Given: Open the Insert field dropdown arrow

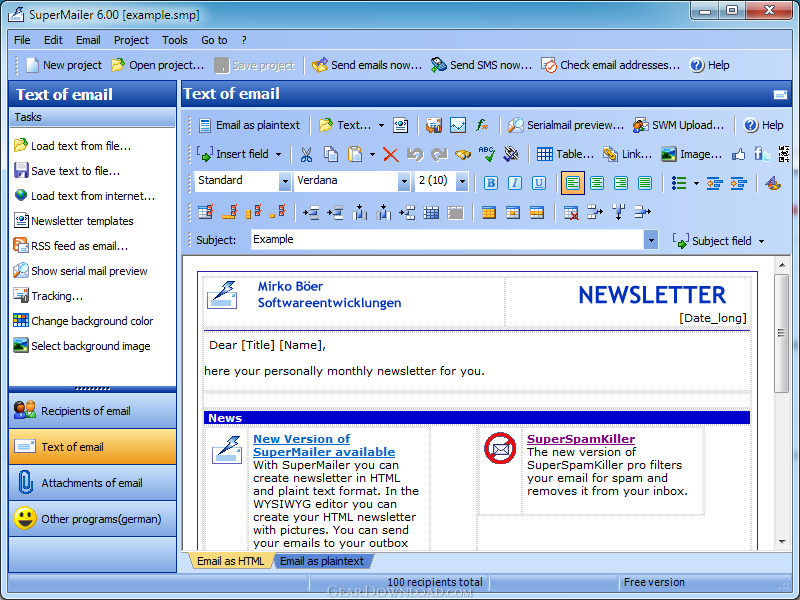Looking at the screenshot, I should coord(279,154).
